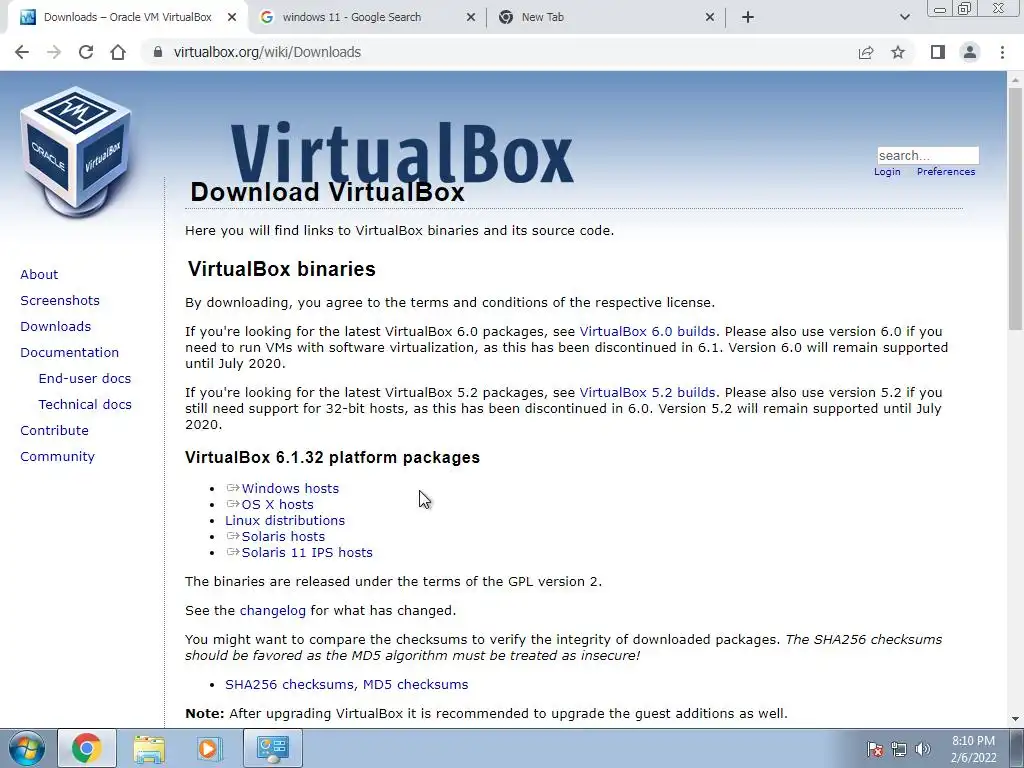
Task: Click the browser forward arrow
Action: 54,52
